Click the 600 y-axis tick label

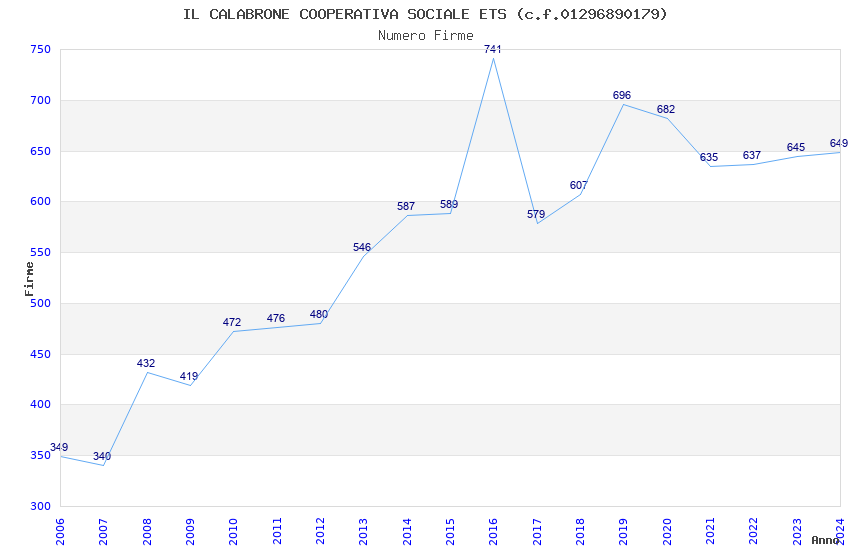pos(40,201)
